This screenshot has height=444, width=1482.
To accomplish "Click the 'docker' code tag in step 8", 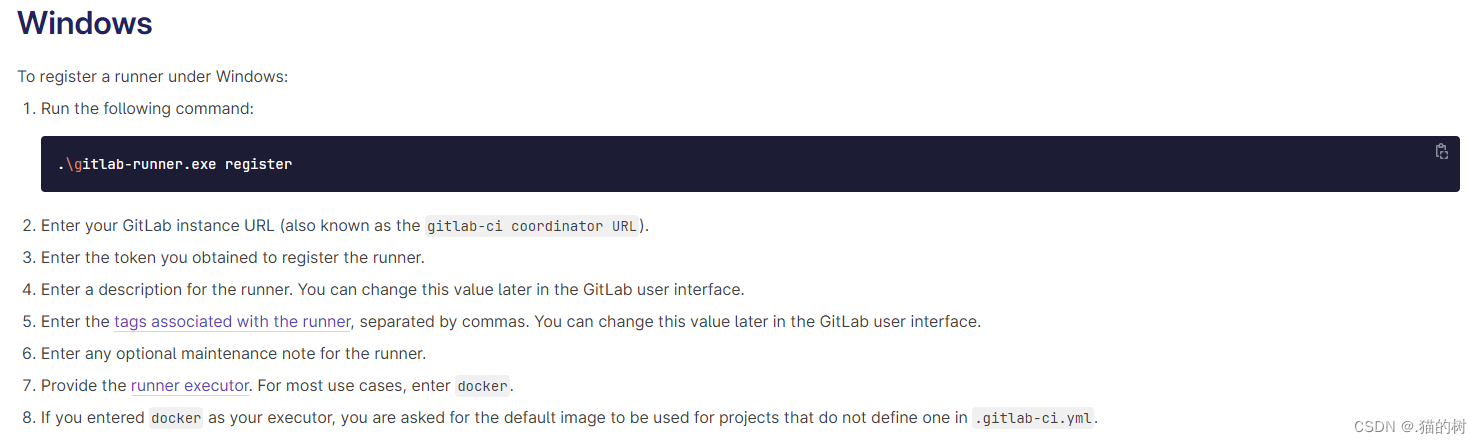I will [177, 418].
